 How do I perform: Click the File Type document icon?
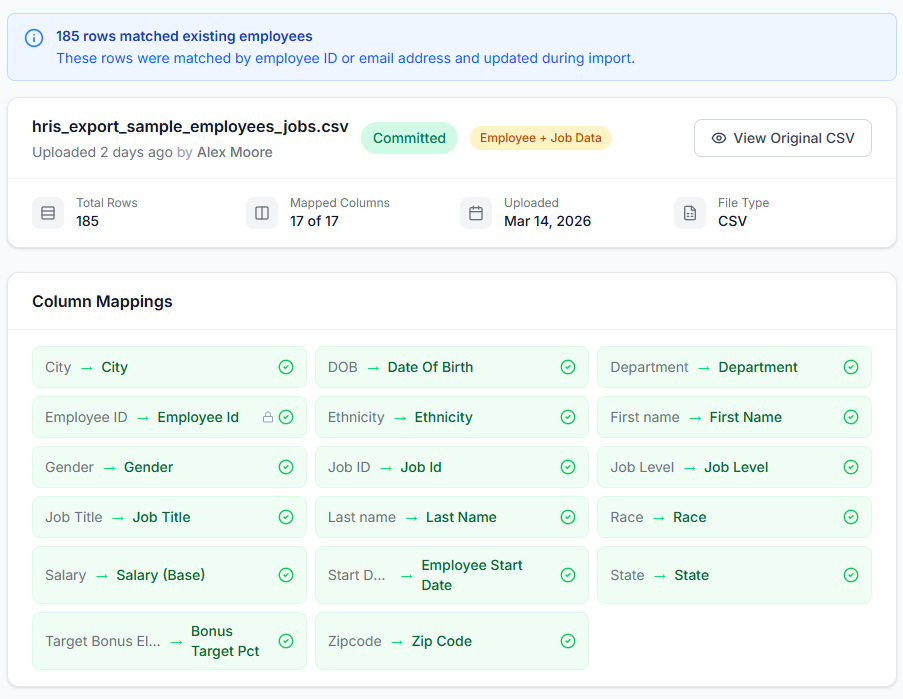point(689,212)
